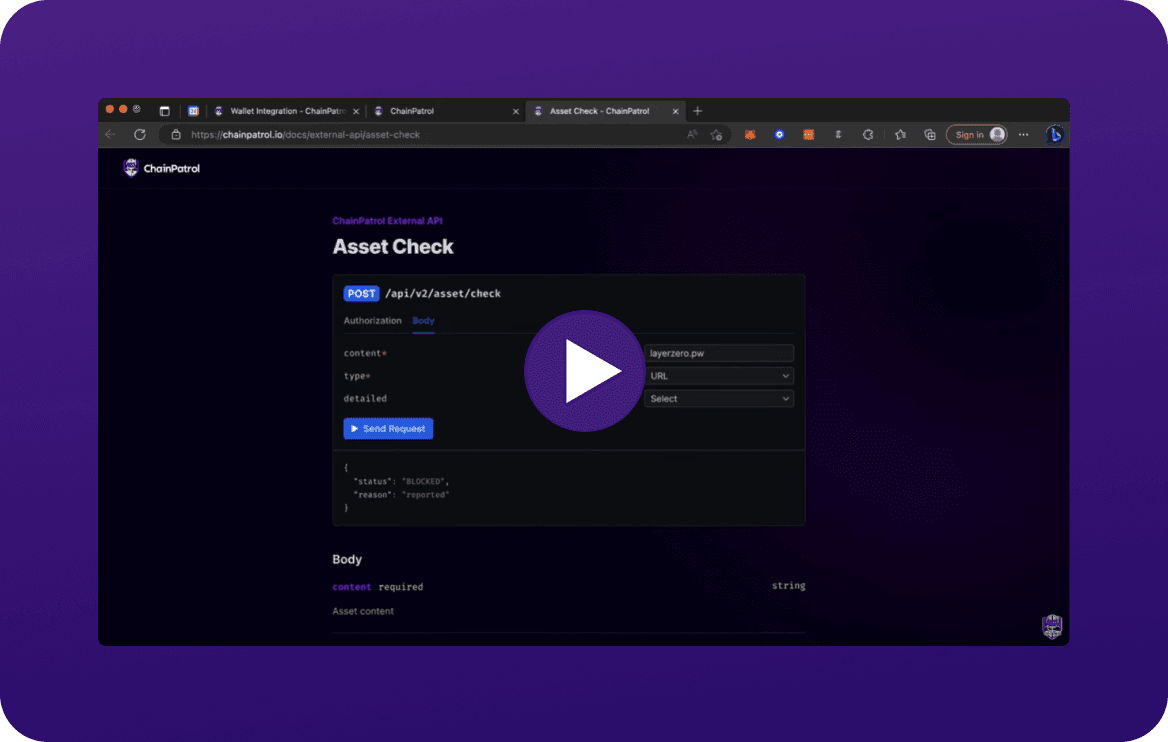
Task: Click the ChainPatrol logo in the page header
Action: coord(162,168)
